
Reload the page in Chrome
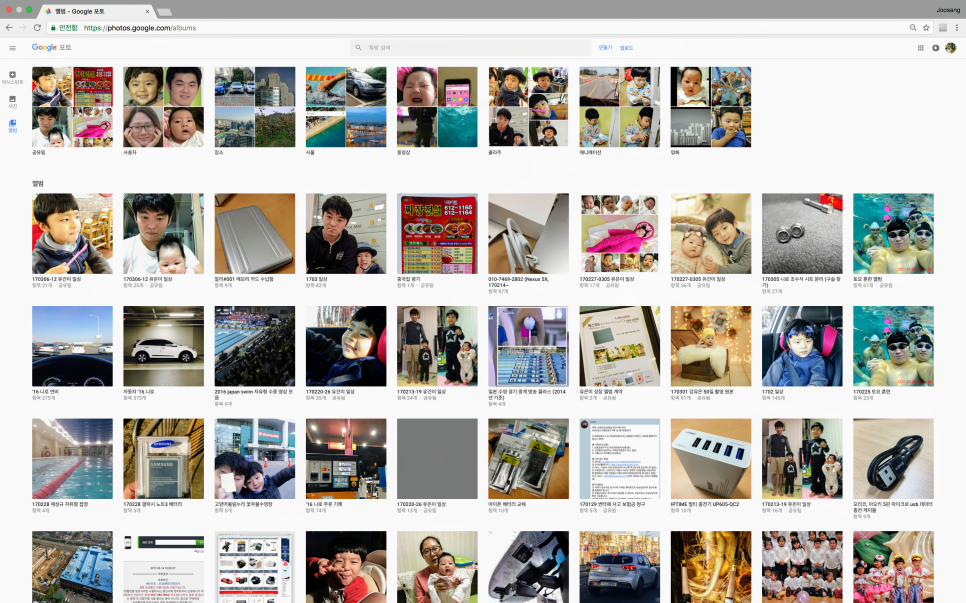coord(37,28)
